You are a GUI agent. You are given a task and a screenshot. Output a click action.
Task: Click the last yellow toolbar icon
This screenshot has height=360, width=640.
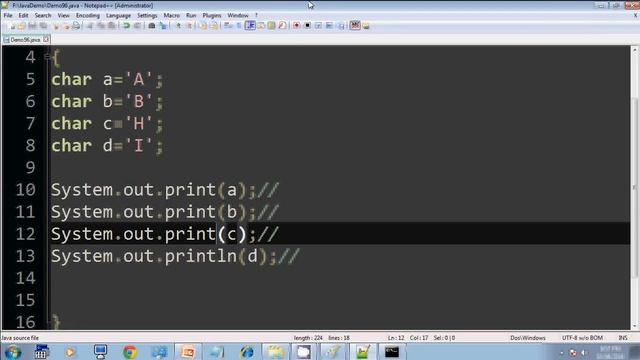tap(366, 26)
